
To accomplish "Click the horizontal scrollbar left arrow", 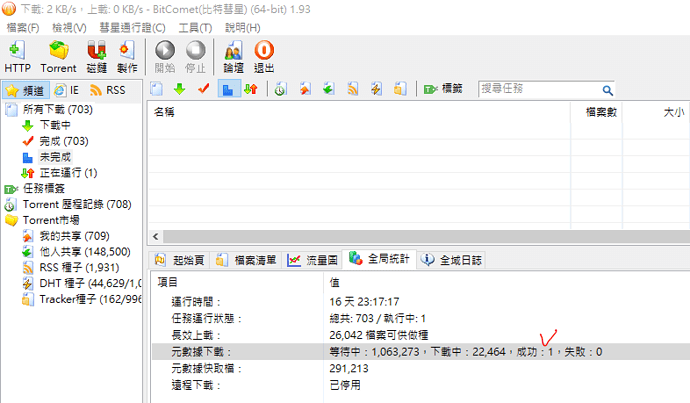I will click(155, 237).
